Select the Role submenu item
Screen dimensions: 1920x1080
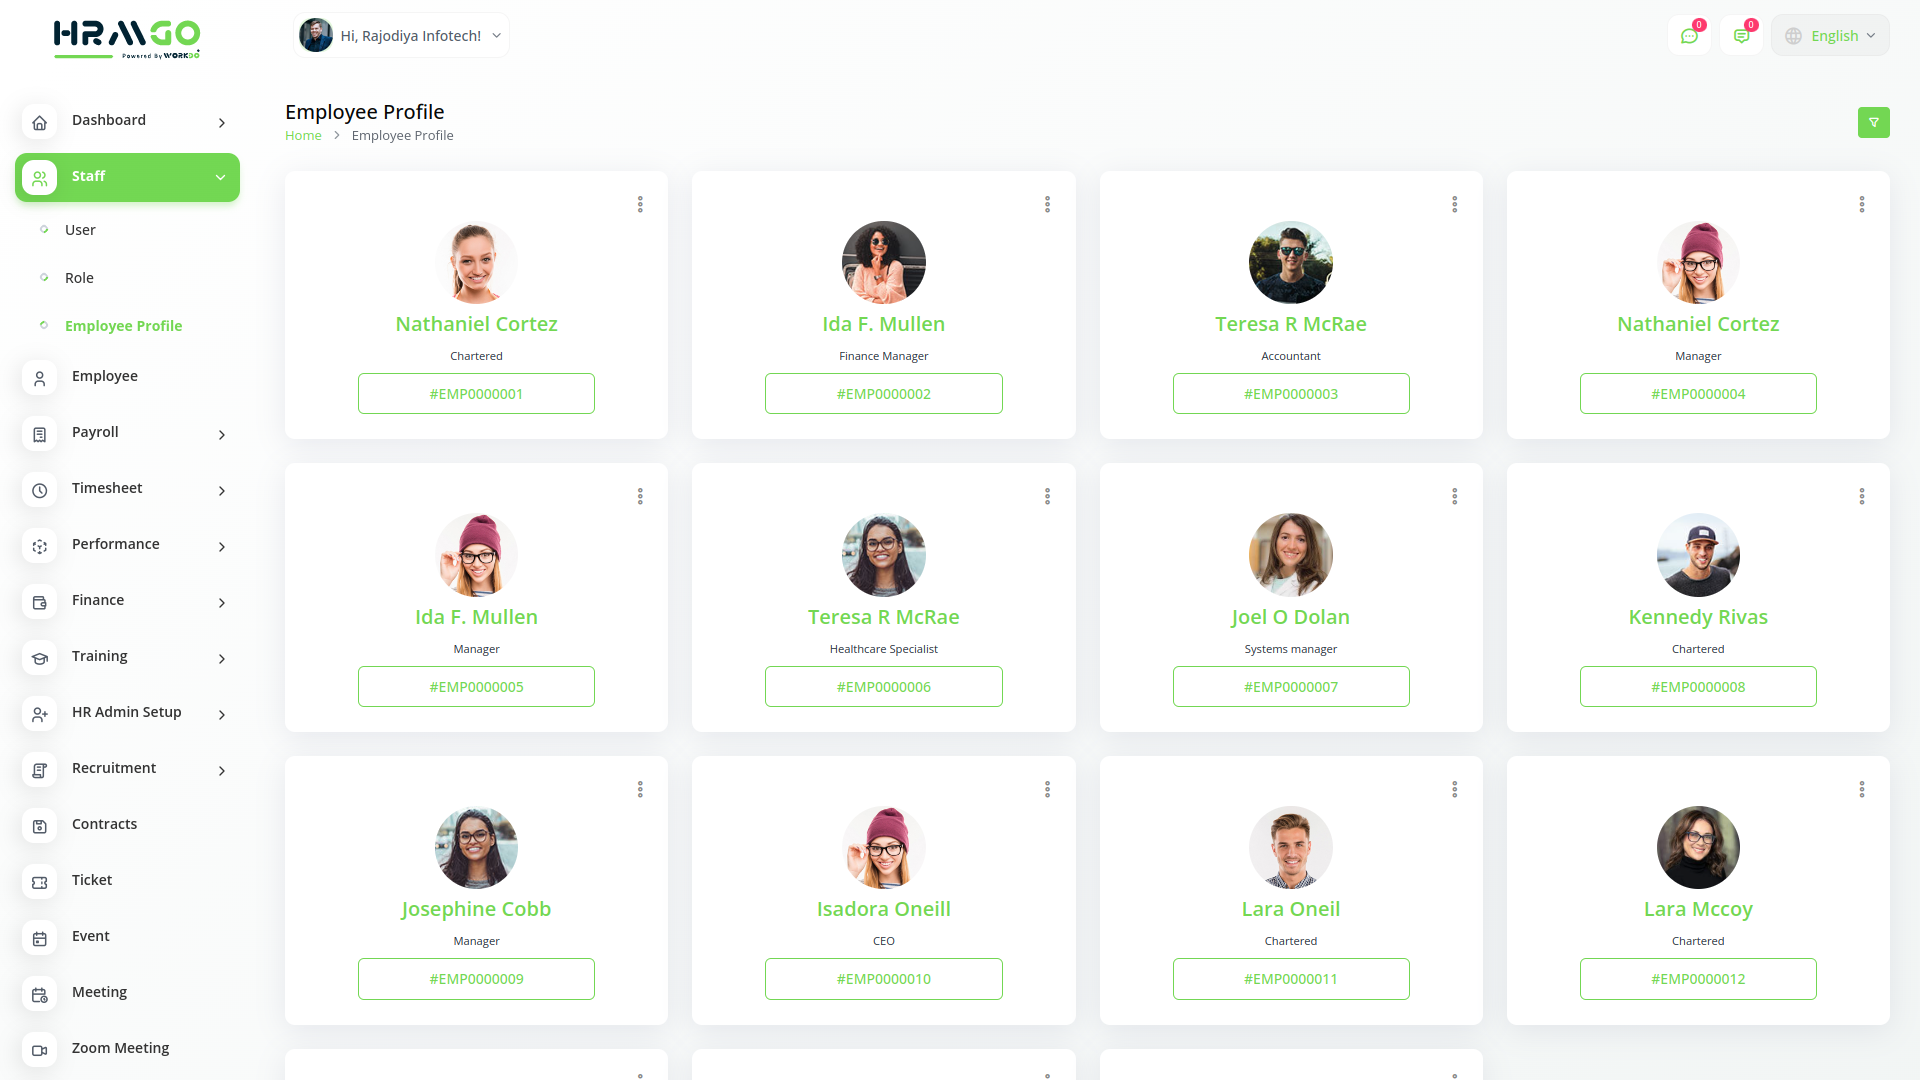pos(79,278)
